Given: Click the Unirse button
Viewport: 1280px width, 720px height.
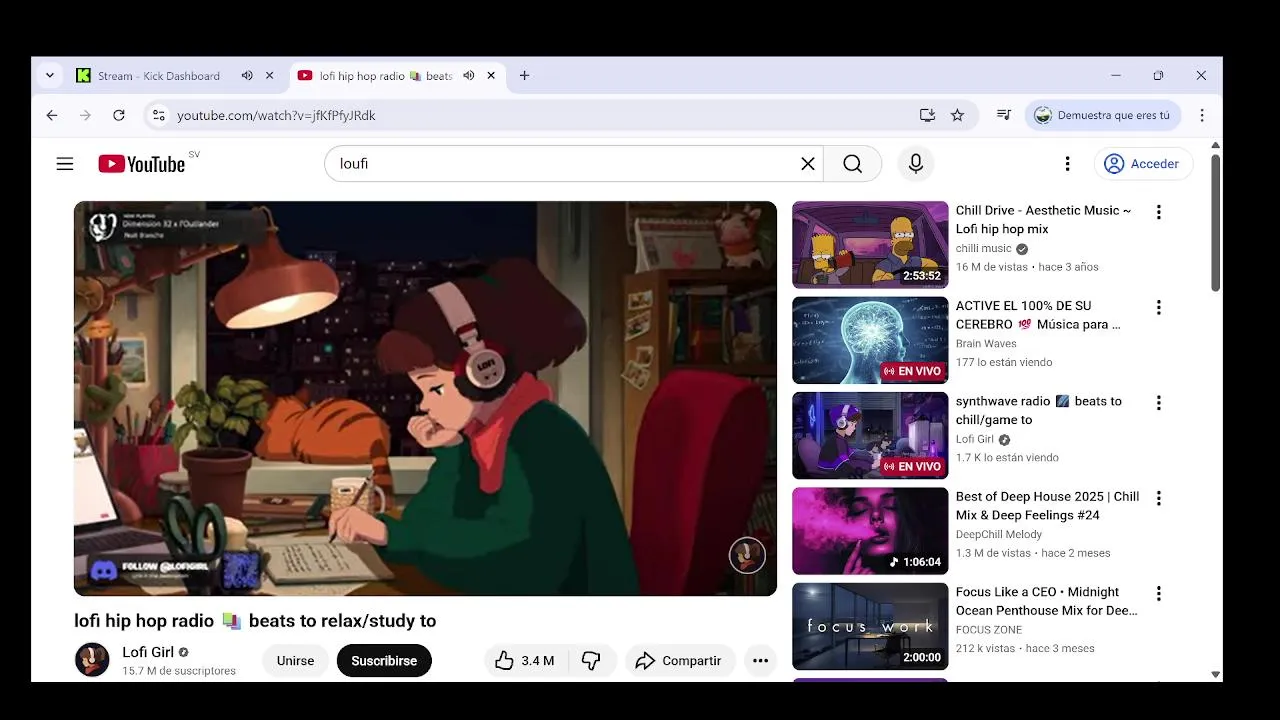Looking at the screenshot, I should tap(295, 661).
